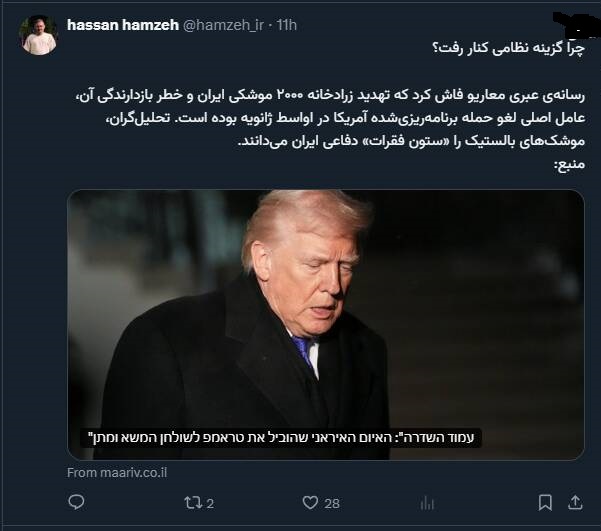This screenshot has height=531, width=601.
Task: Click the 11h timestamp
Action: click(286, 25)
